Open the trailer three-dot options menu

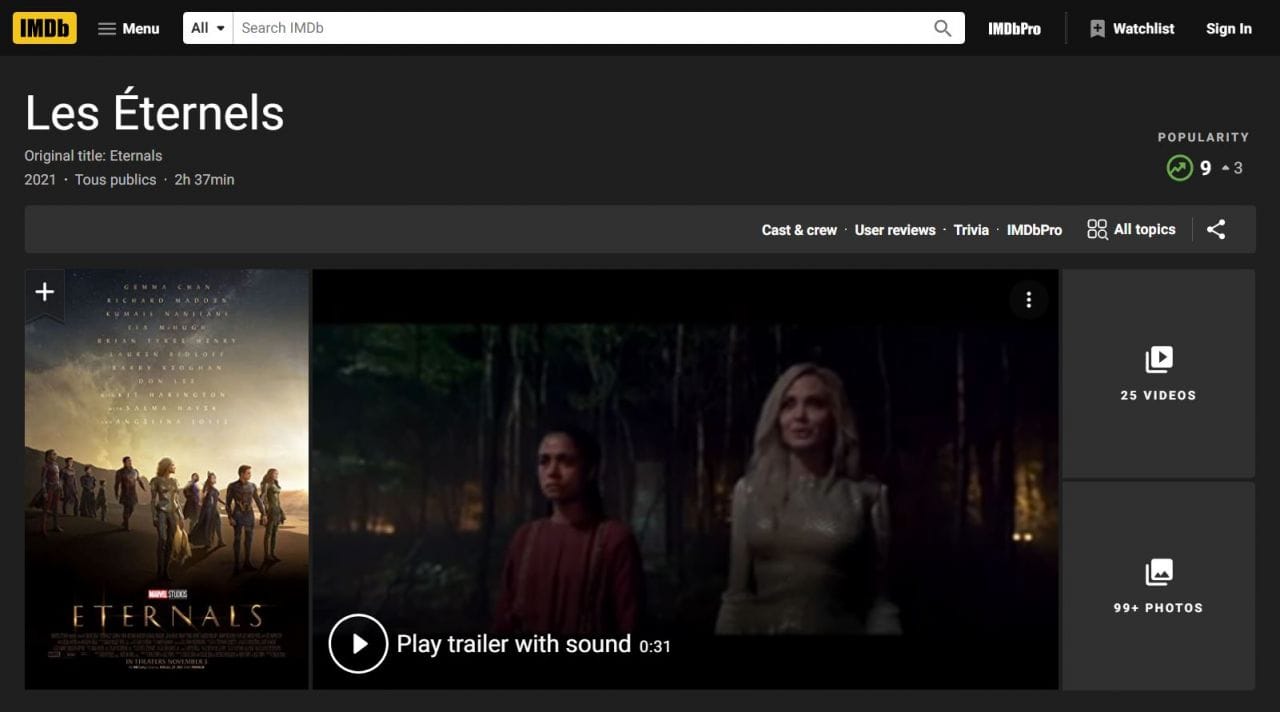tap(1028, 300)
